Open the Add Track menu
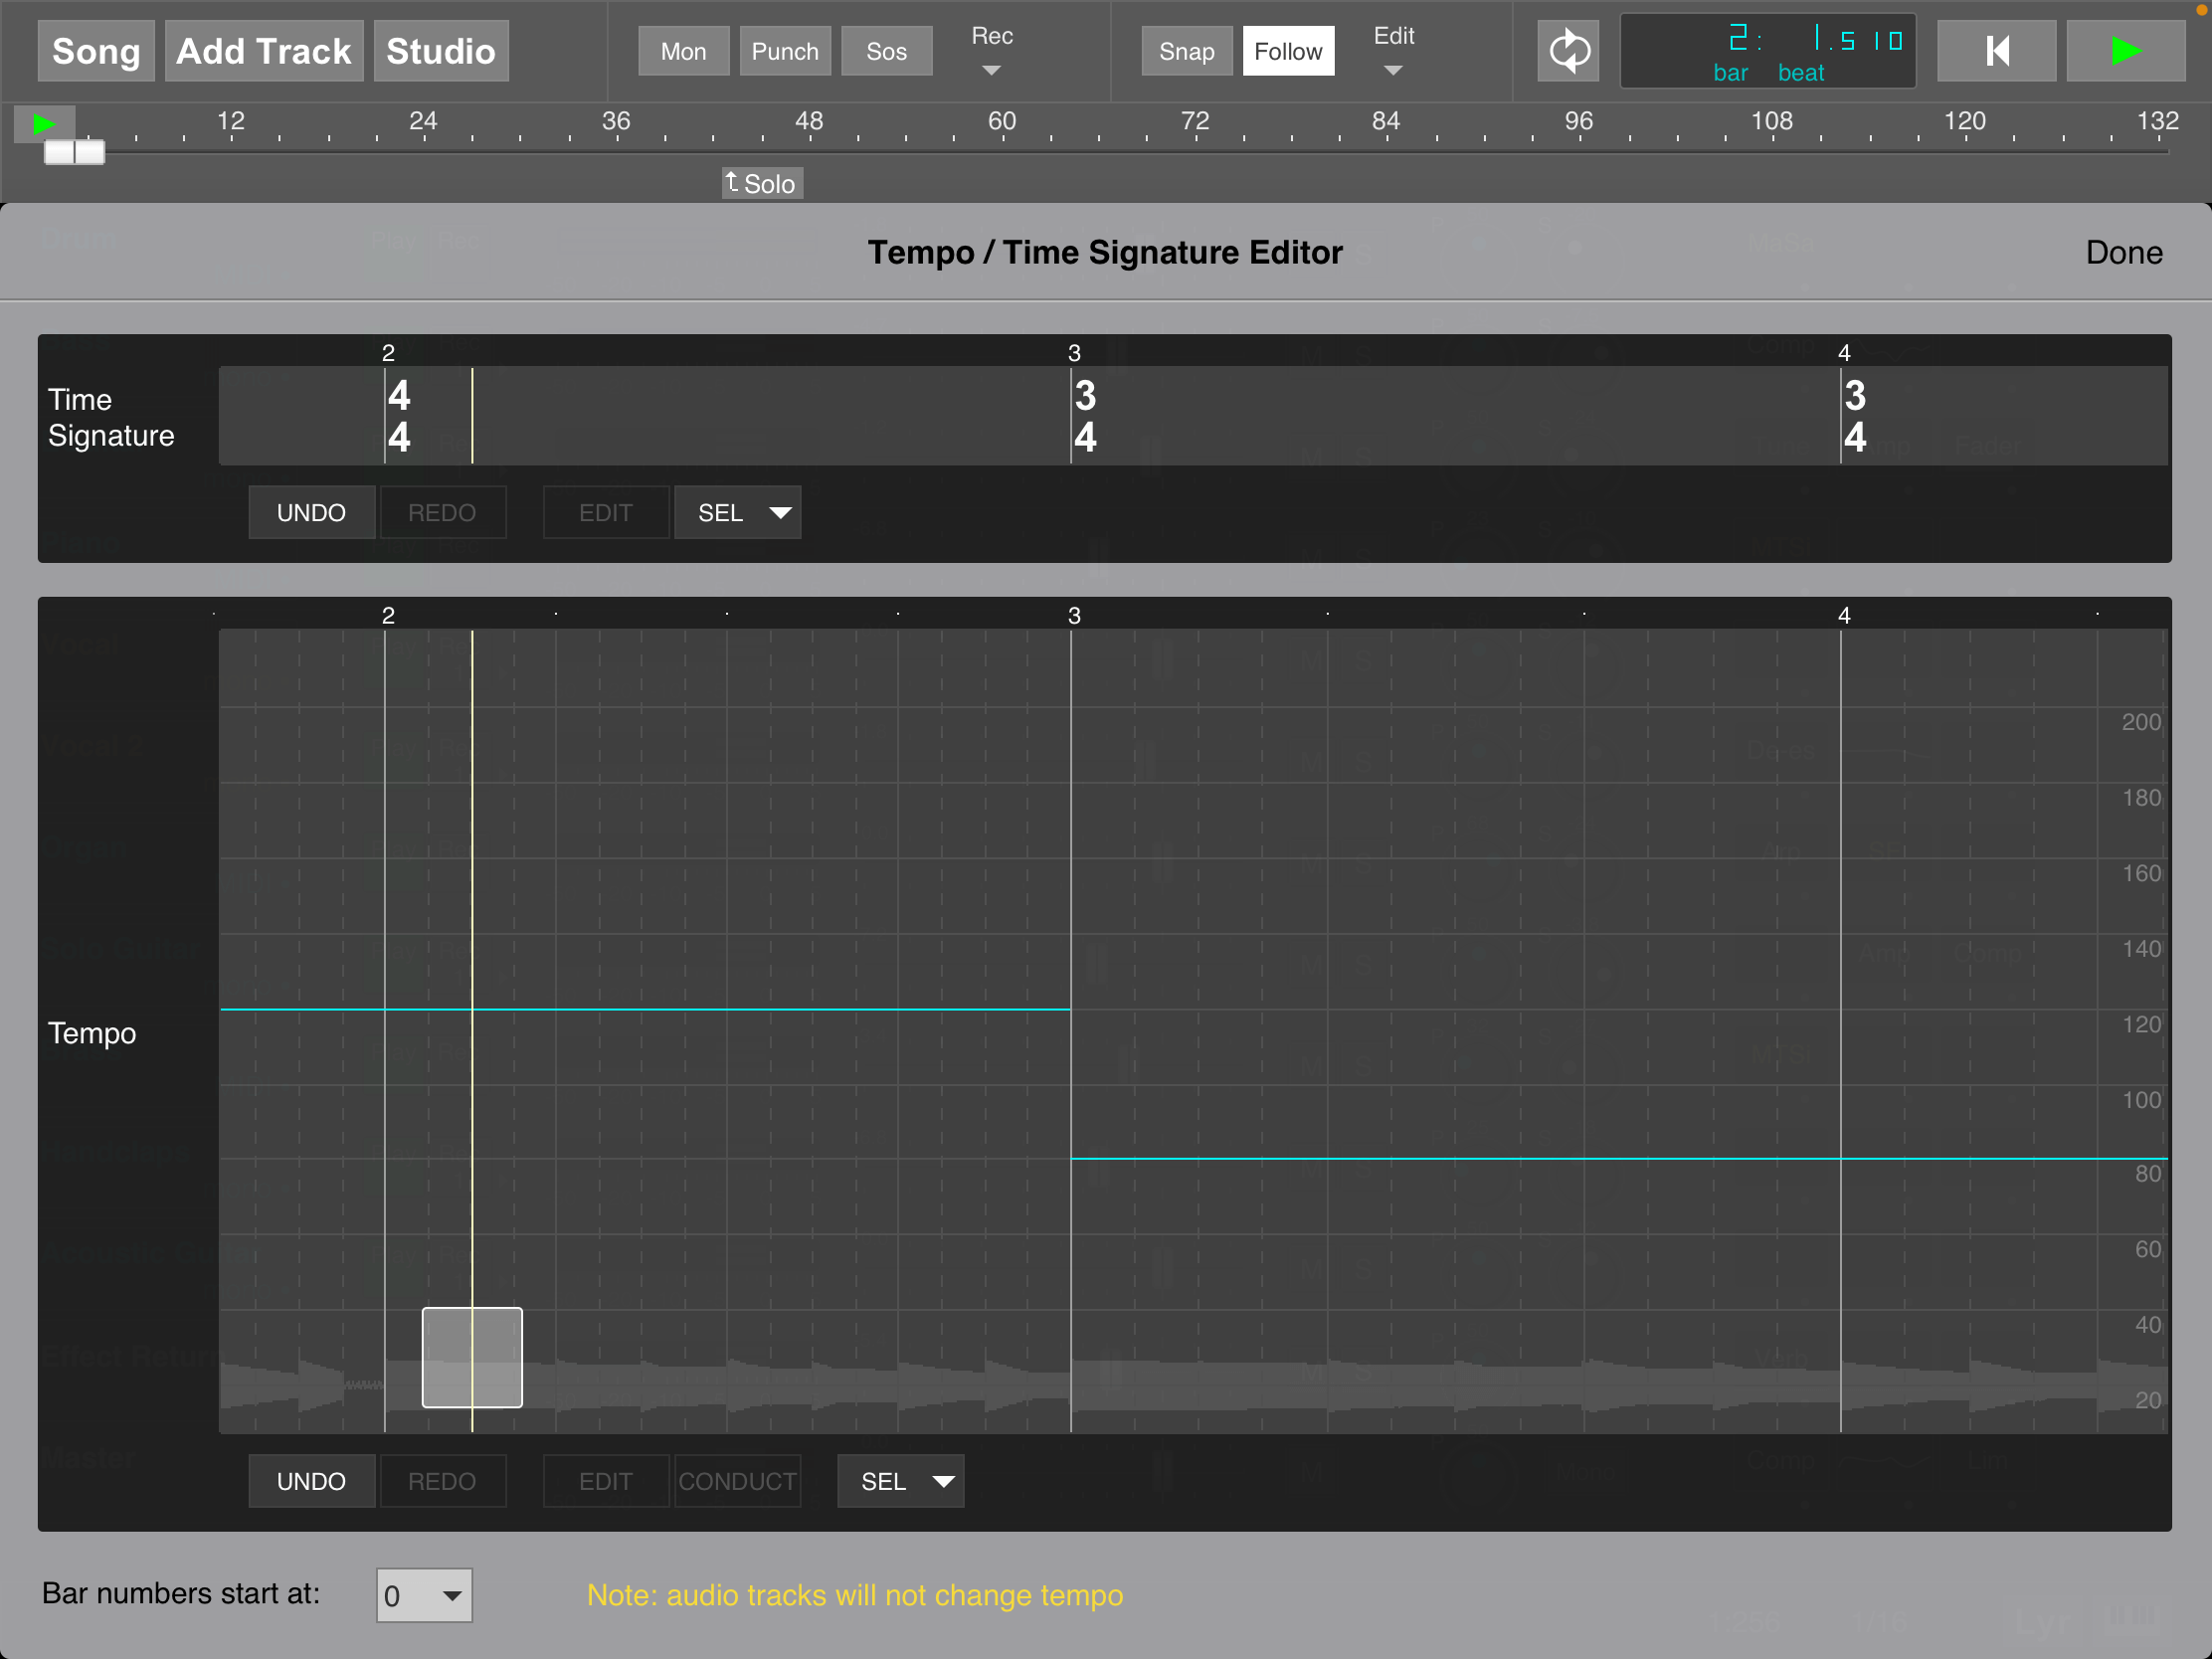This screenshot has height=1659, width=2212. [x=264, y=51]
